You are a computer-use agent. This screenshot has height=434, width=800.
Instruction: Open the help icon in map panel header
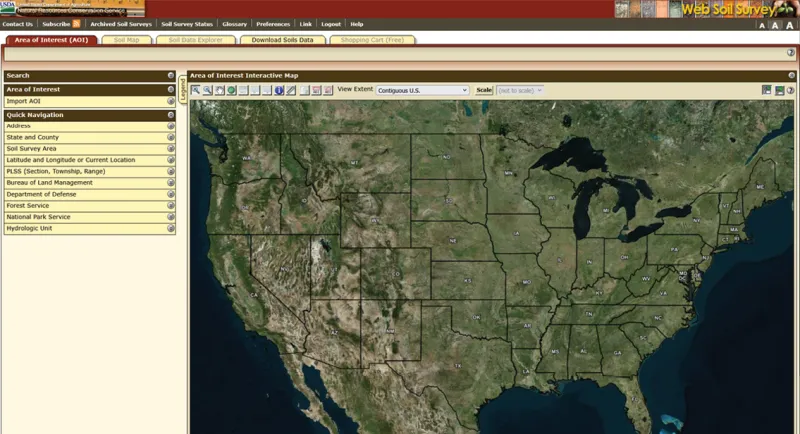coord(791,90)
